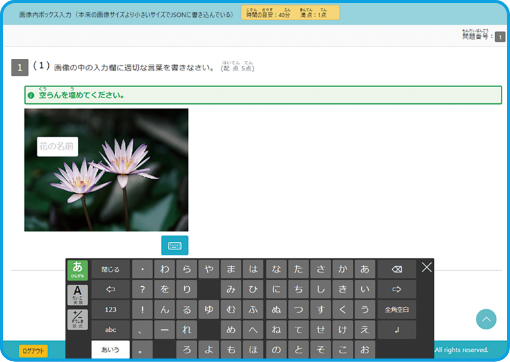This screenshot has width=510, height=362.
Task: Tap the ゆ key
Action: tap(209, 310)
